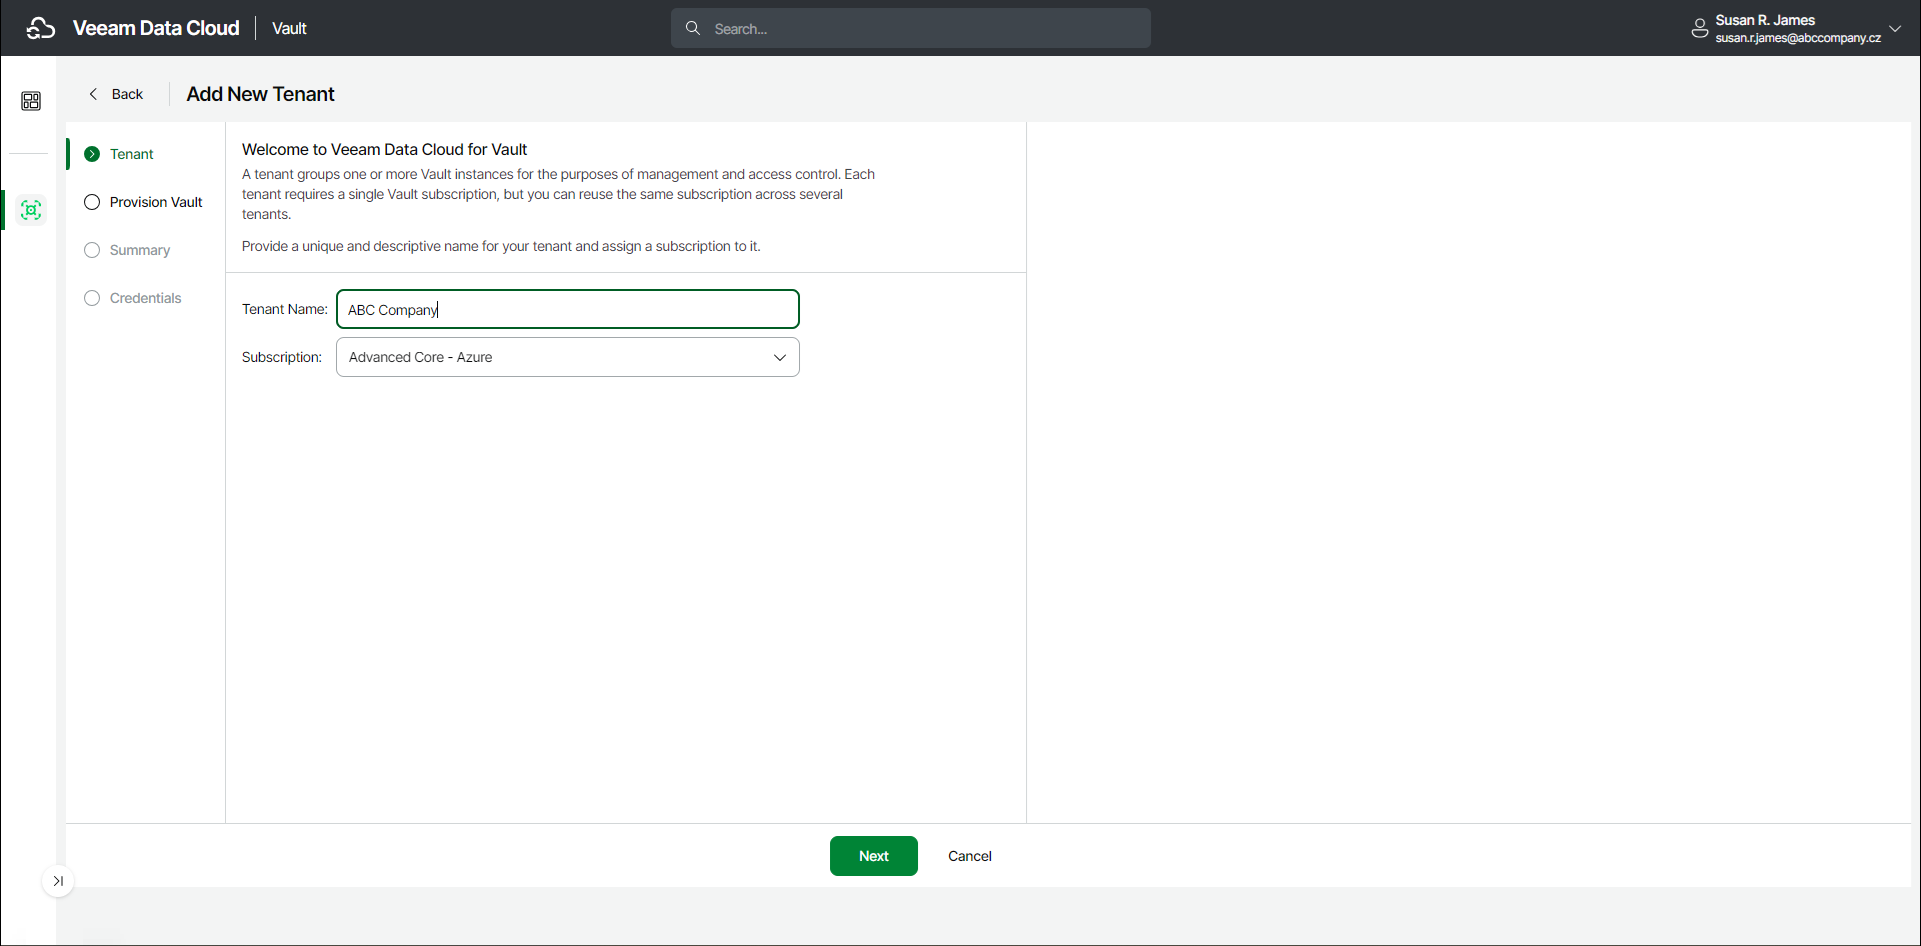Click the Veeam Data Cloud logo icon

click(41, 28)
